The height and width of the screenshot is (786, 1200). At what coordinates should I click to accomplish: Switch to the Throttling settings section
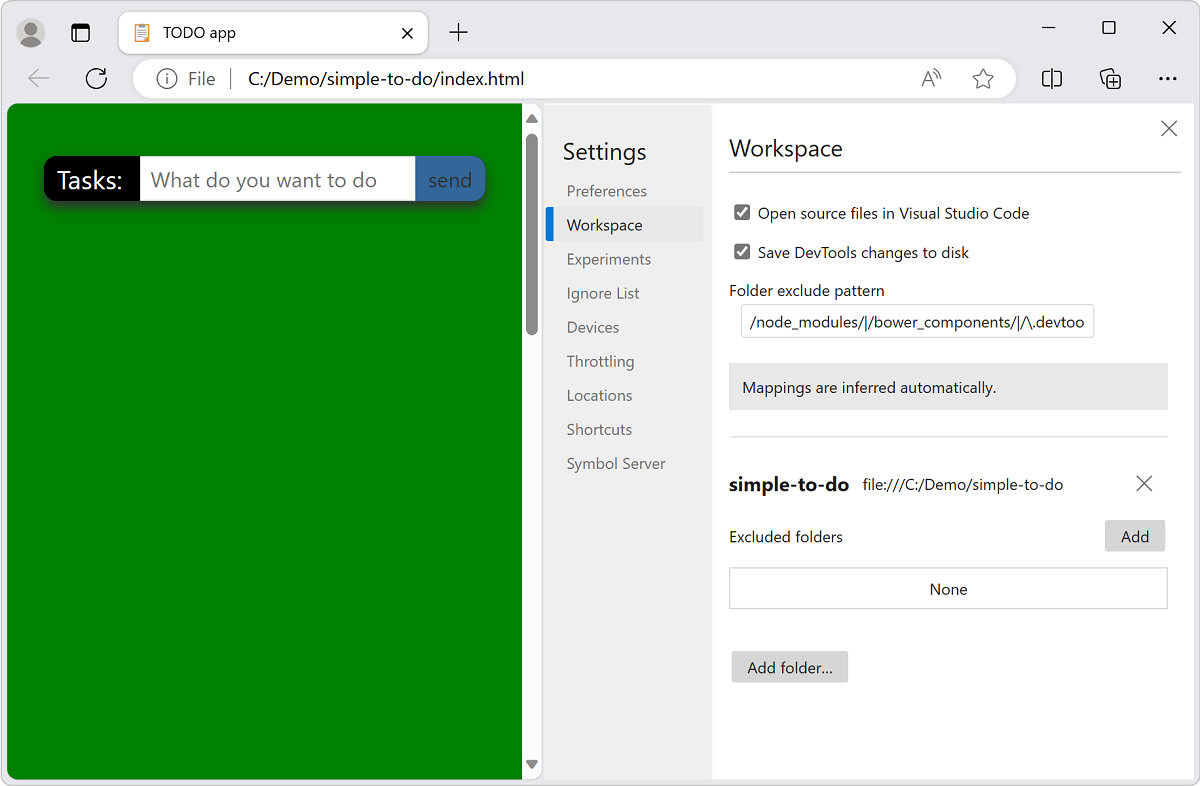coord(600,361)
